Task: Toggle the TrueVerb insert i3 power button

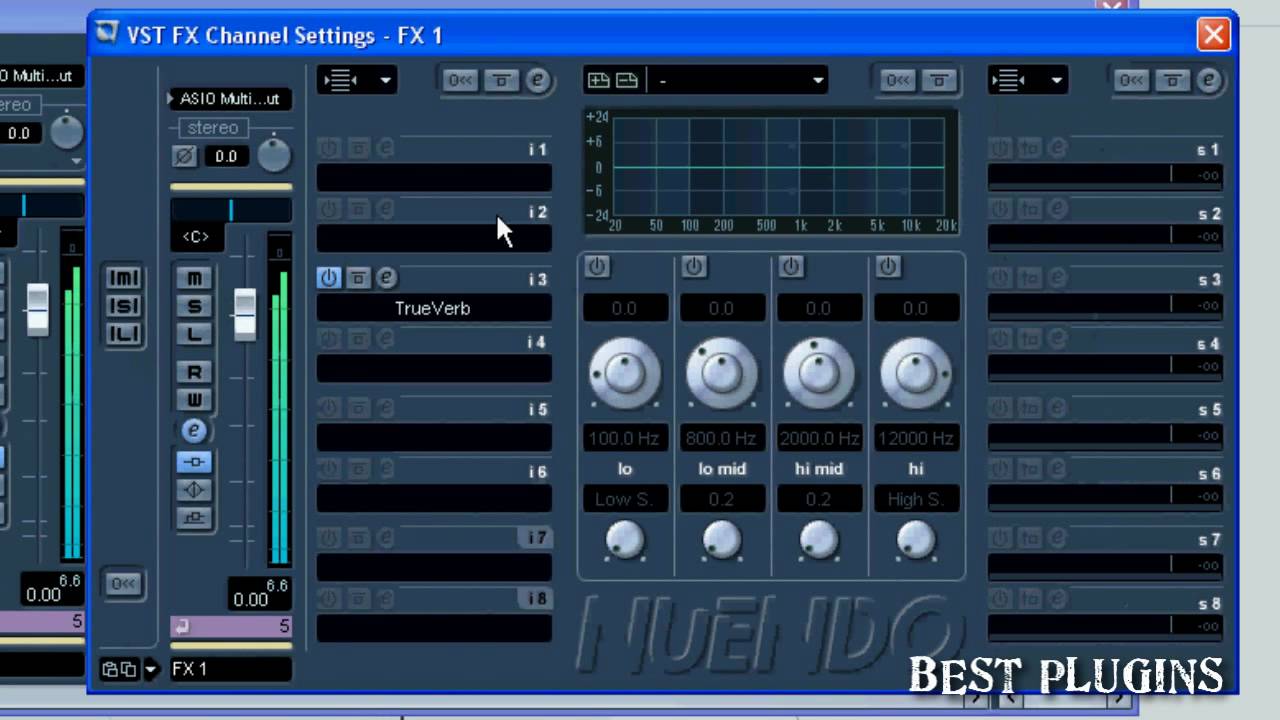Action: pos(329,278)
